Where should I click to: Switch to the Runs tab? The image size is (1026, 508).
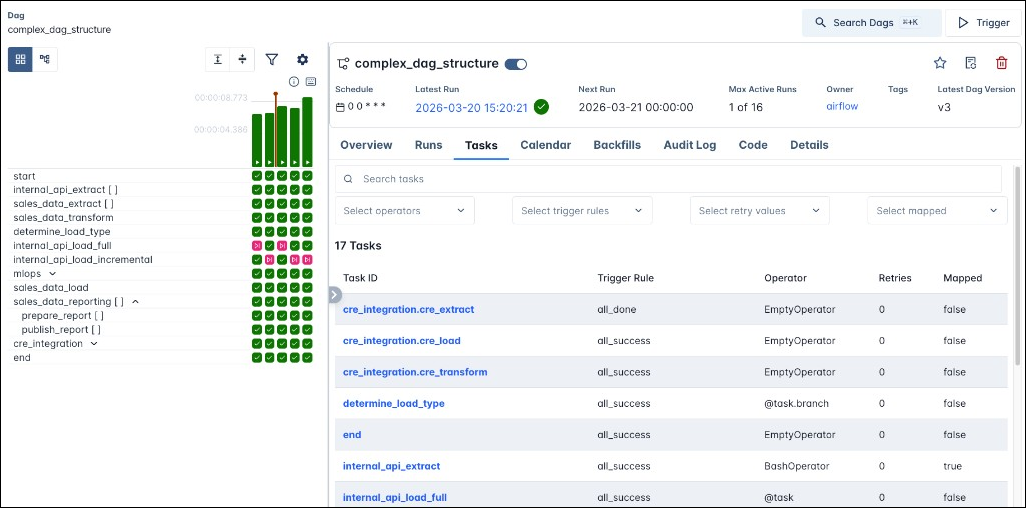(x=428, y=145)
